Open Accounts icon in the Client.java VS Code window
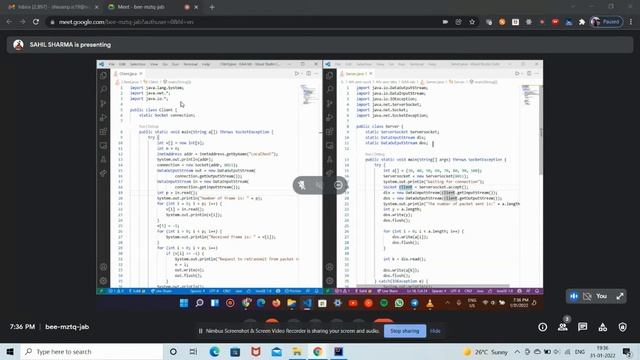 coord(103,267)
